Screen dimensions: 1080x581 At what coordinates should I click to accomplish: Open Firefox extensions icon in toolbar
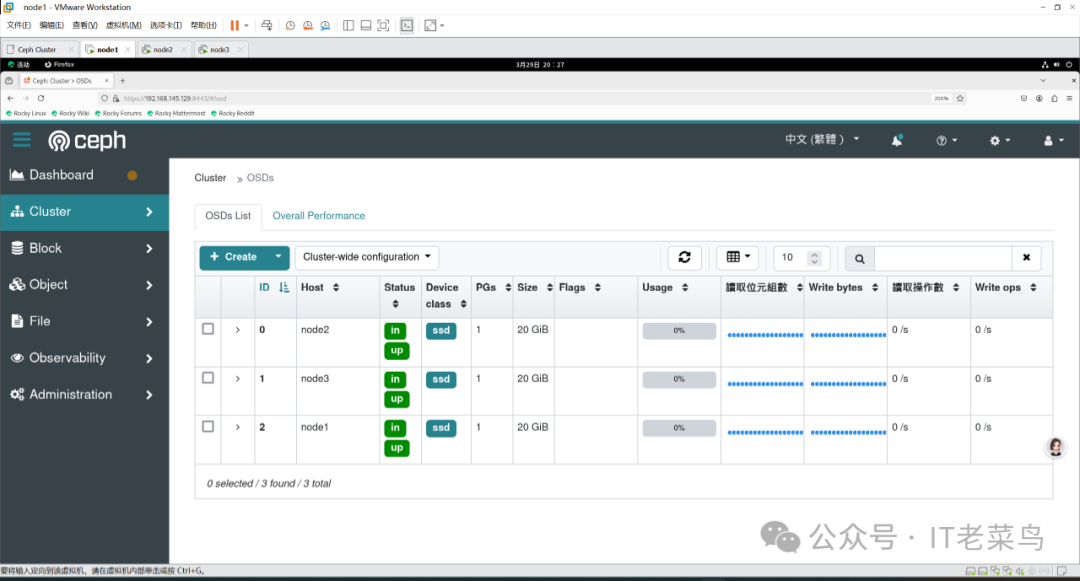click(x=1054, y=98)
